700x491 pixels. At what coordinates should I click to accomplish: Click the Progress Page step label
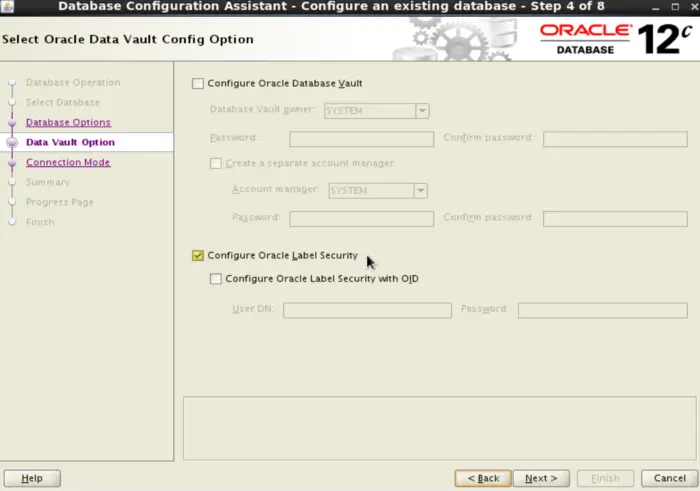(60, 202)
